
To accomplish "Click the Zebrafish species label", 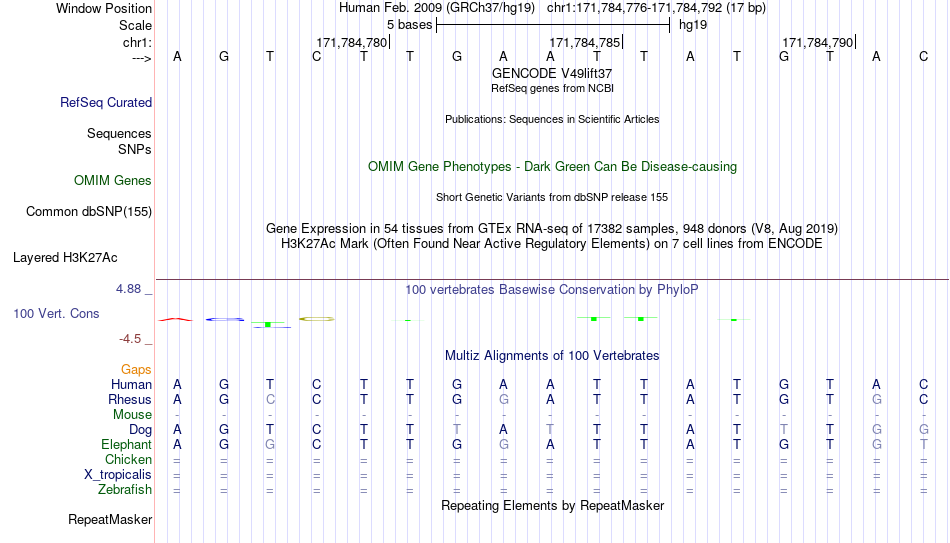I will point(125,489).
